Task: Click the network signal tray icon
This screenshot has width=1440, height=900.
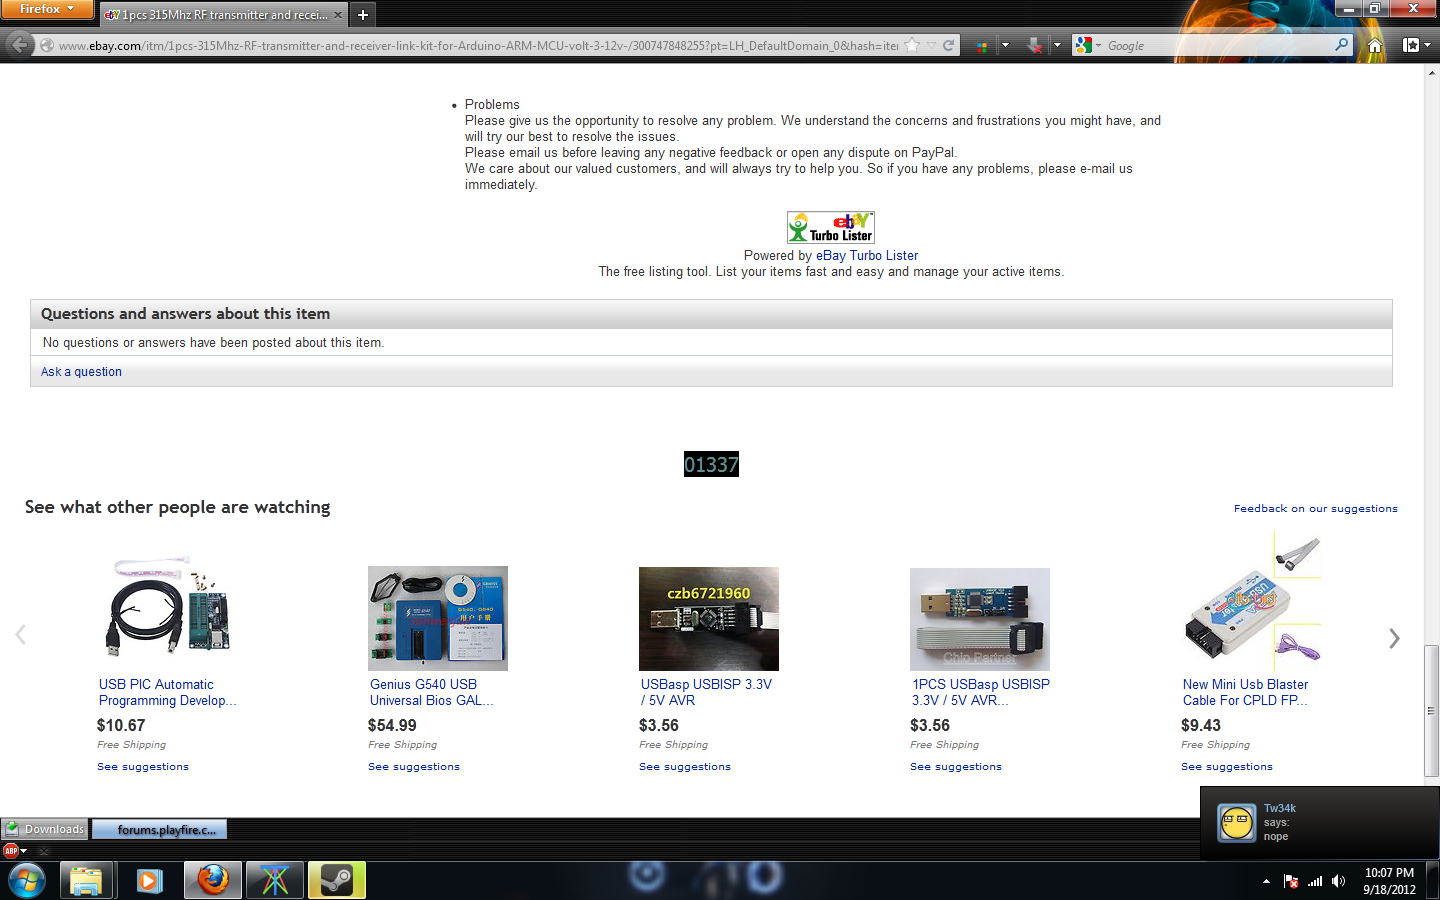Action: tap(1315, 881)
